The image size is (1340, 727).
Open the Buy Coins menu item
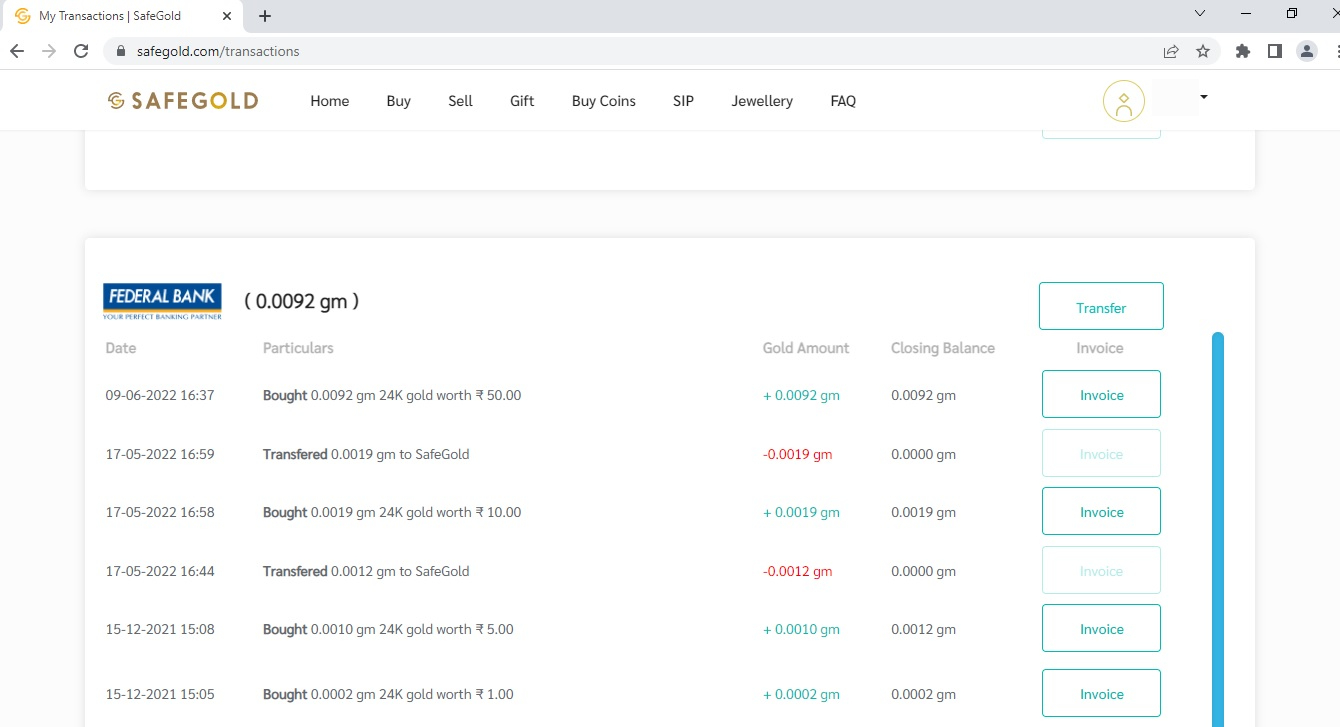603,101
